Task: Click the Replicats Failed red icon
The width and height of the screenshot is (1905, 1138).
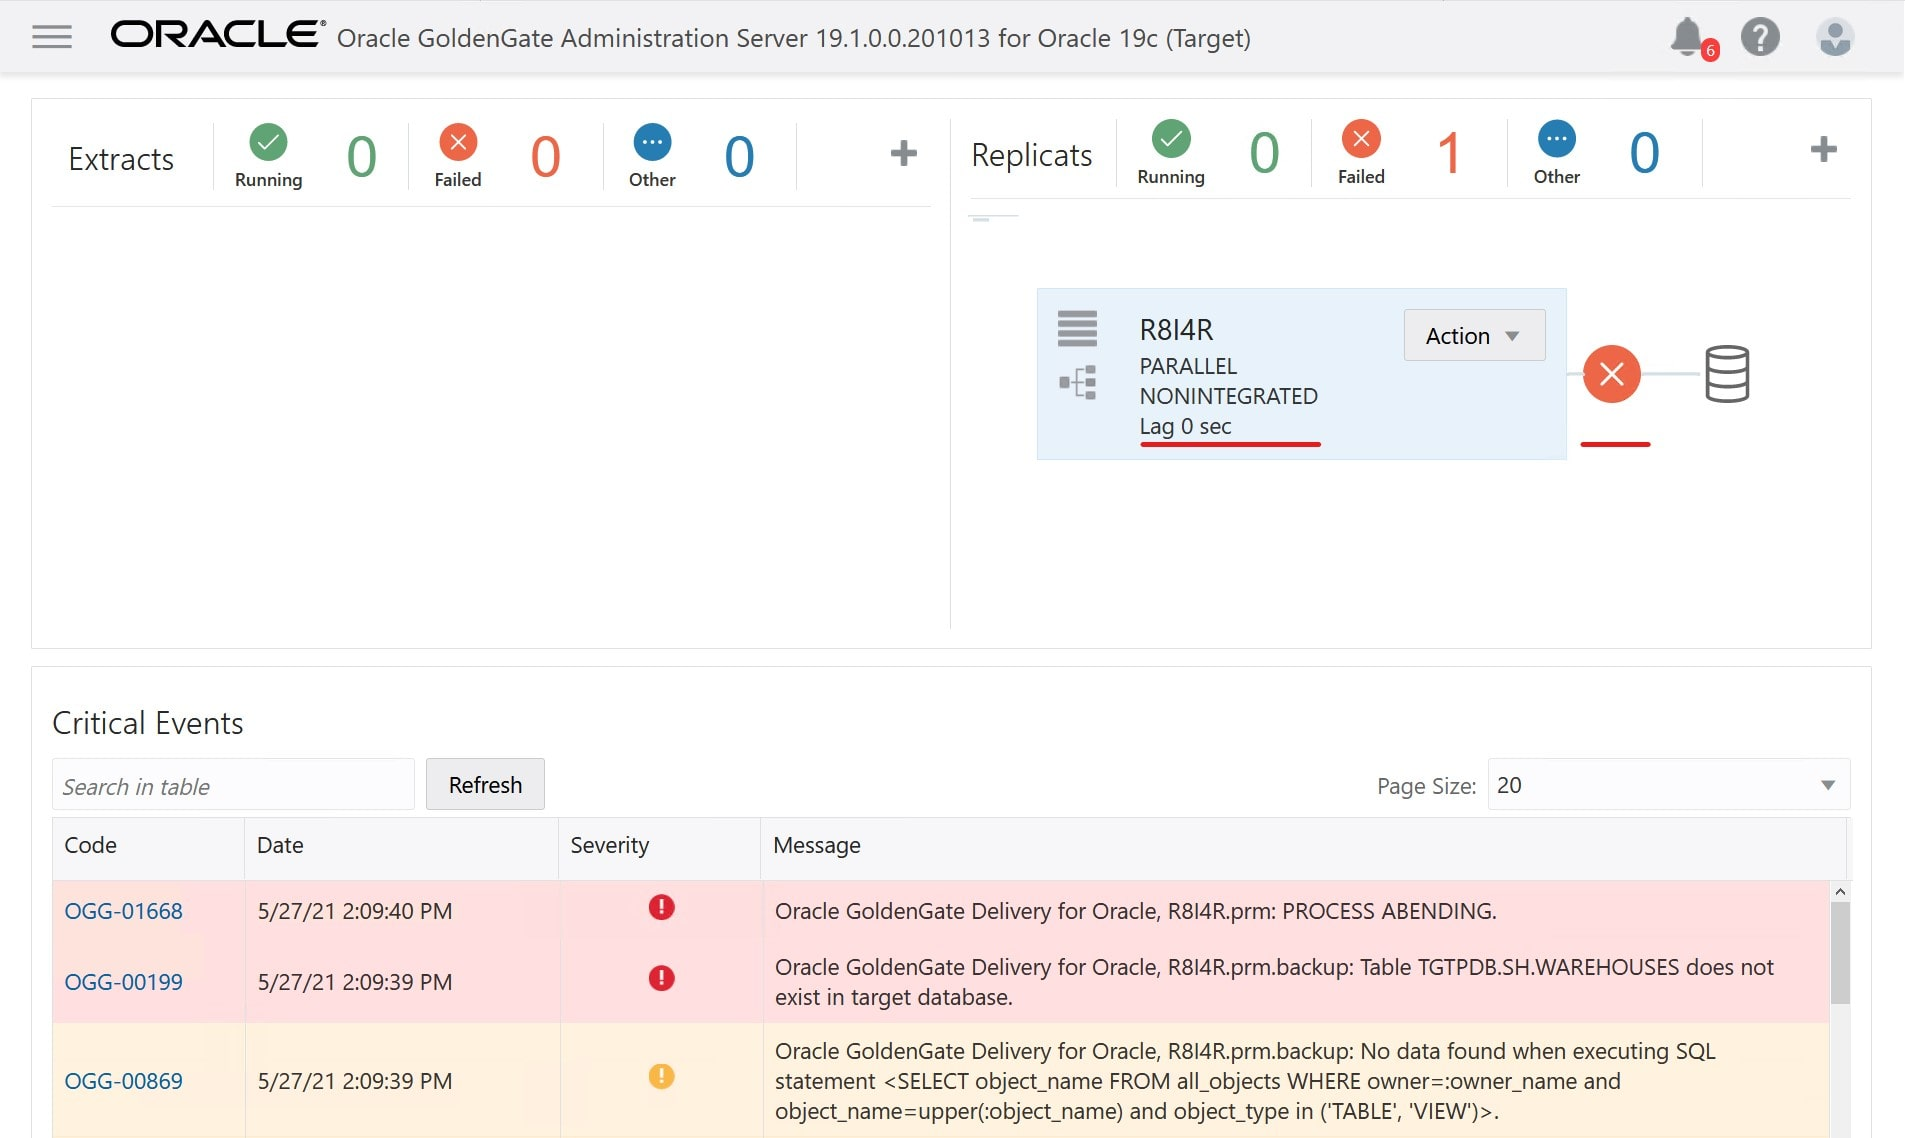Action: (1361, 139)
